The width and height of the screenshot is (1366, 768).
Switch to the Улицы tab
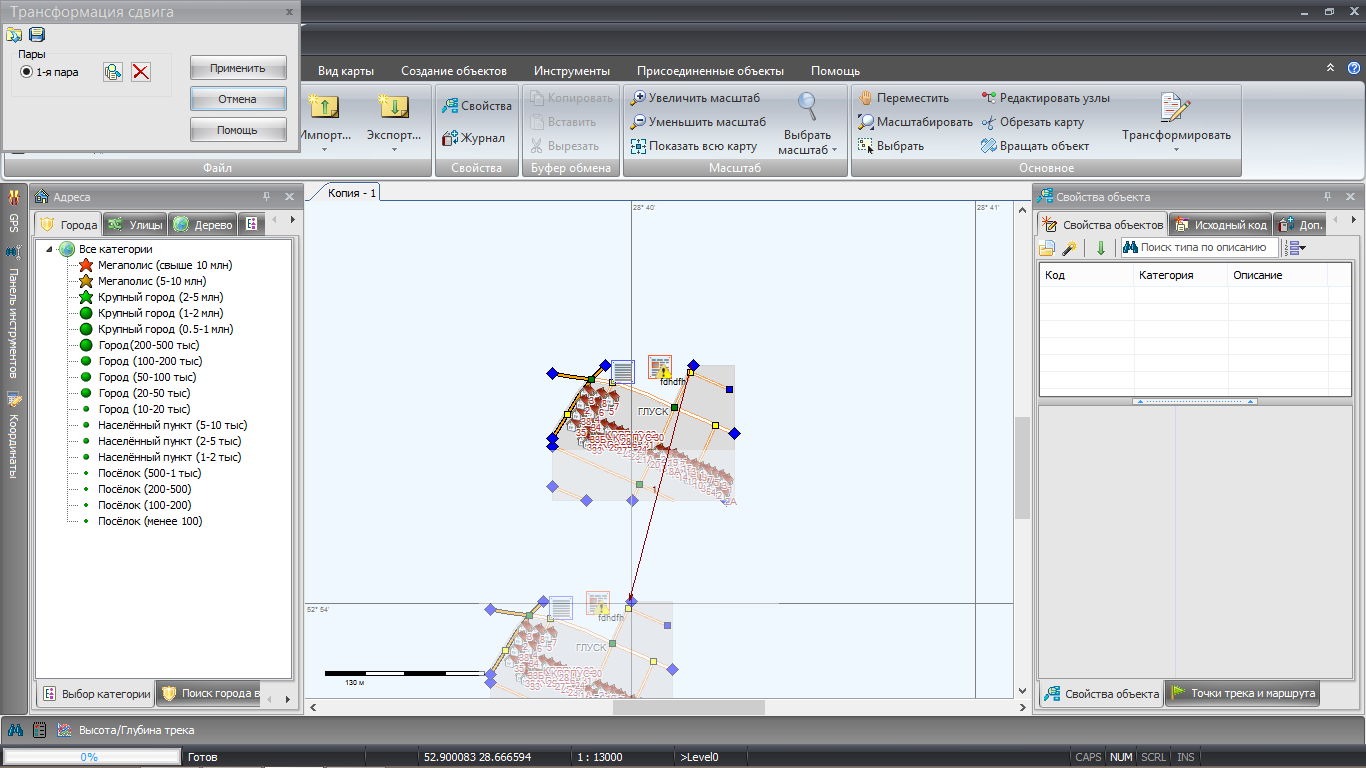136,225
